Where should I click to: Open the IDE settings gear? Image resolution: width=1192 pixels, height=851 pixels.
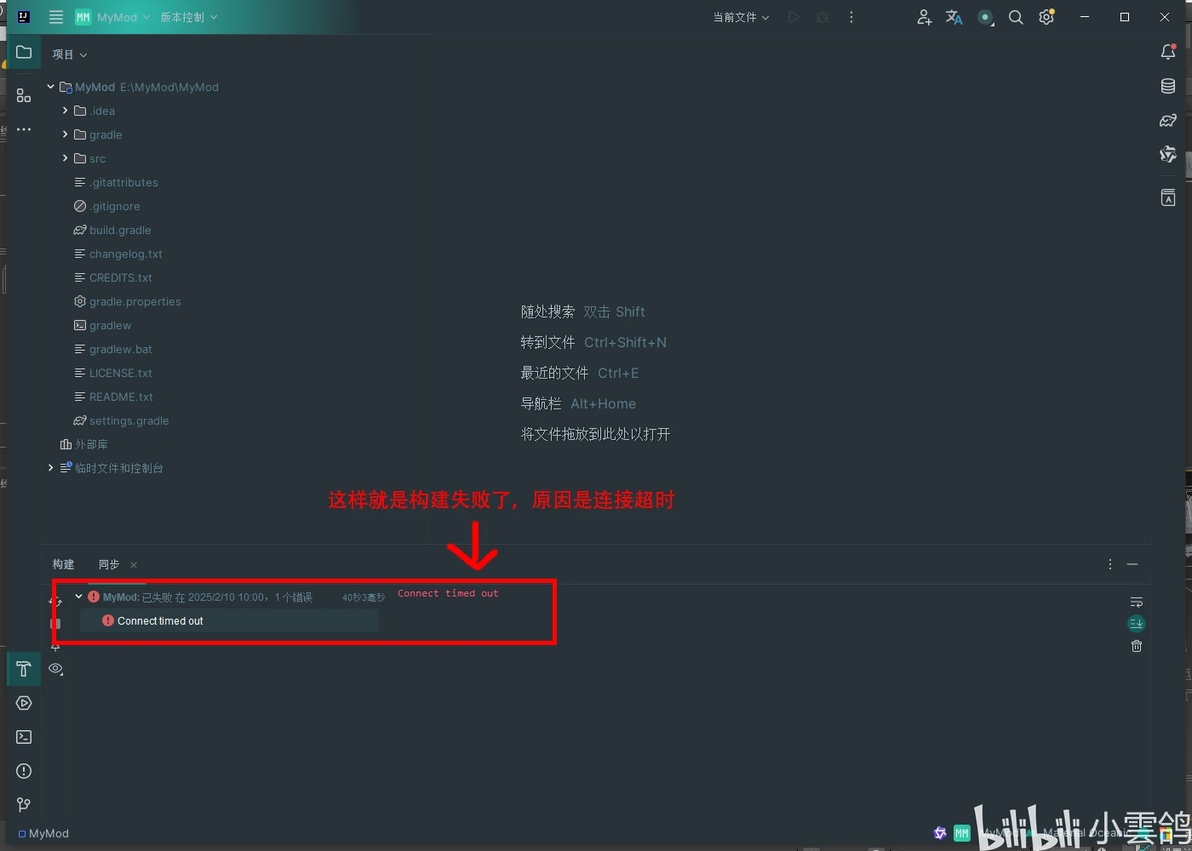point(1047,17)
